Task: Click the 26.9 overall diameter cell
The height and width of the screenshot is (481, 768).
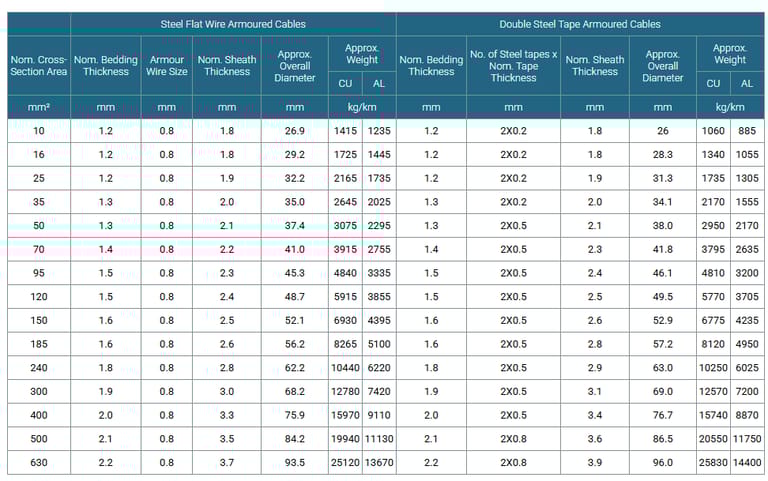Action: [294, 131]
